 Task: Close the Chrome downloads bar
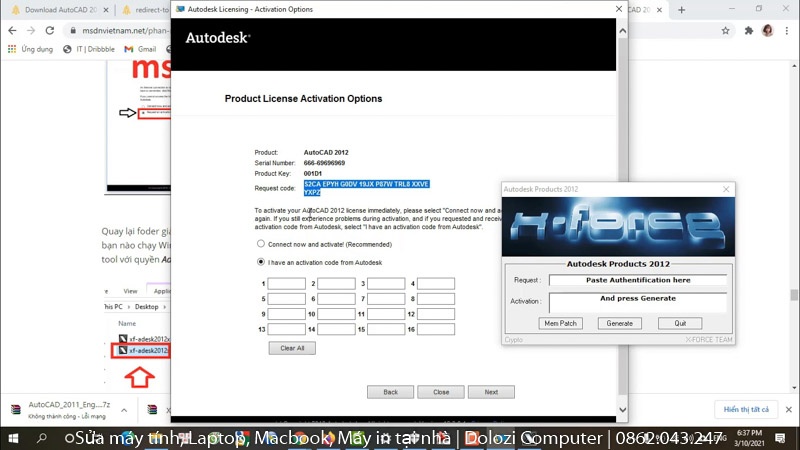(x=788, y=409)
